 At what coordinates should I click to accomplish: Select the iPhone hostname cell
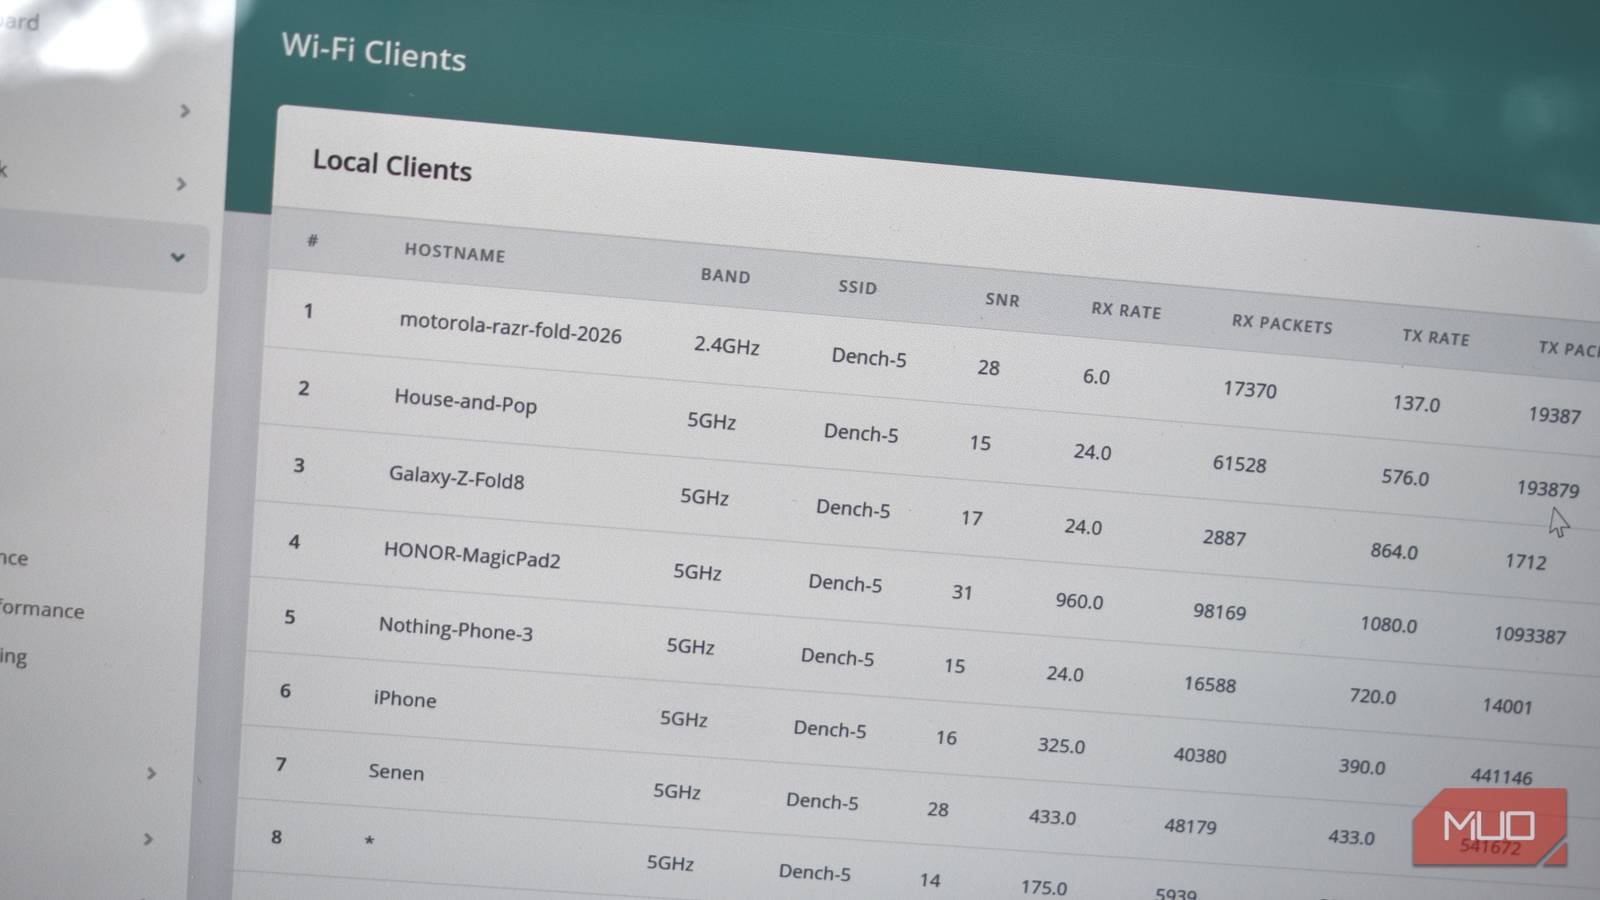tap(405, 698)
